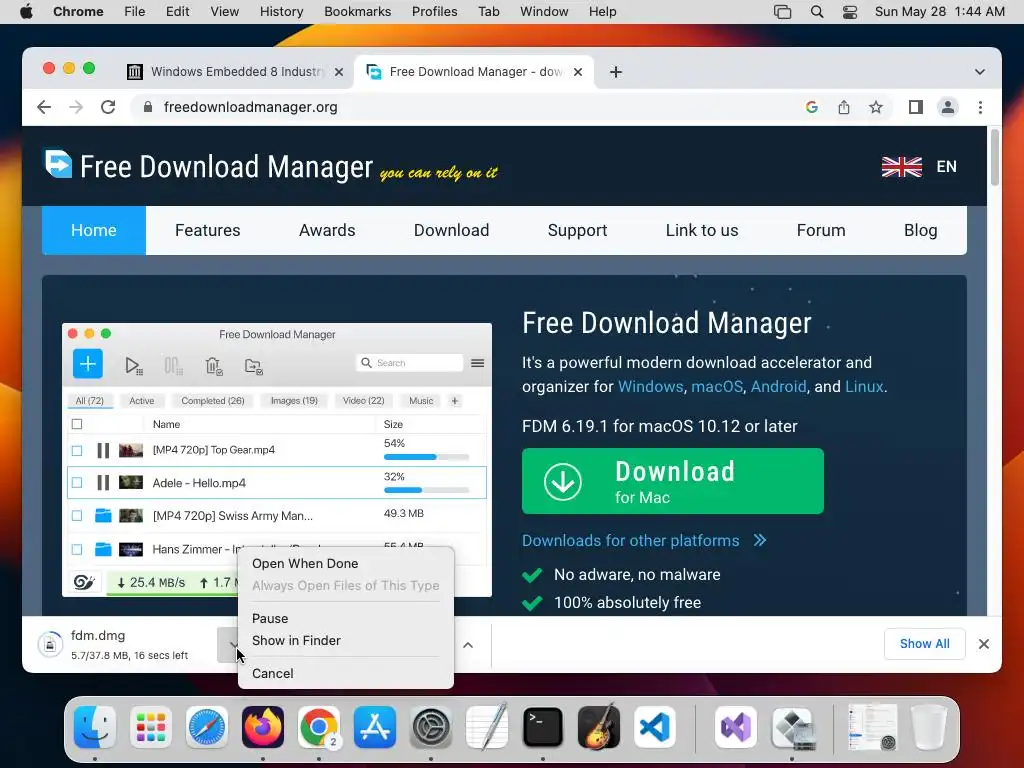Click the Show All downloads button
The width and height of the screenshot is (1024, 768).
tap(924, 644)
